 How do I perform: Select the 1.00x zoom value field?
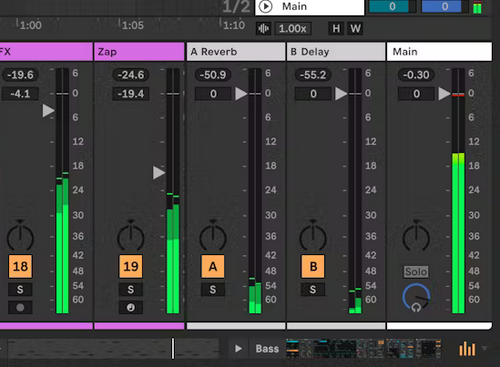click(293, 29)
